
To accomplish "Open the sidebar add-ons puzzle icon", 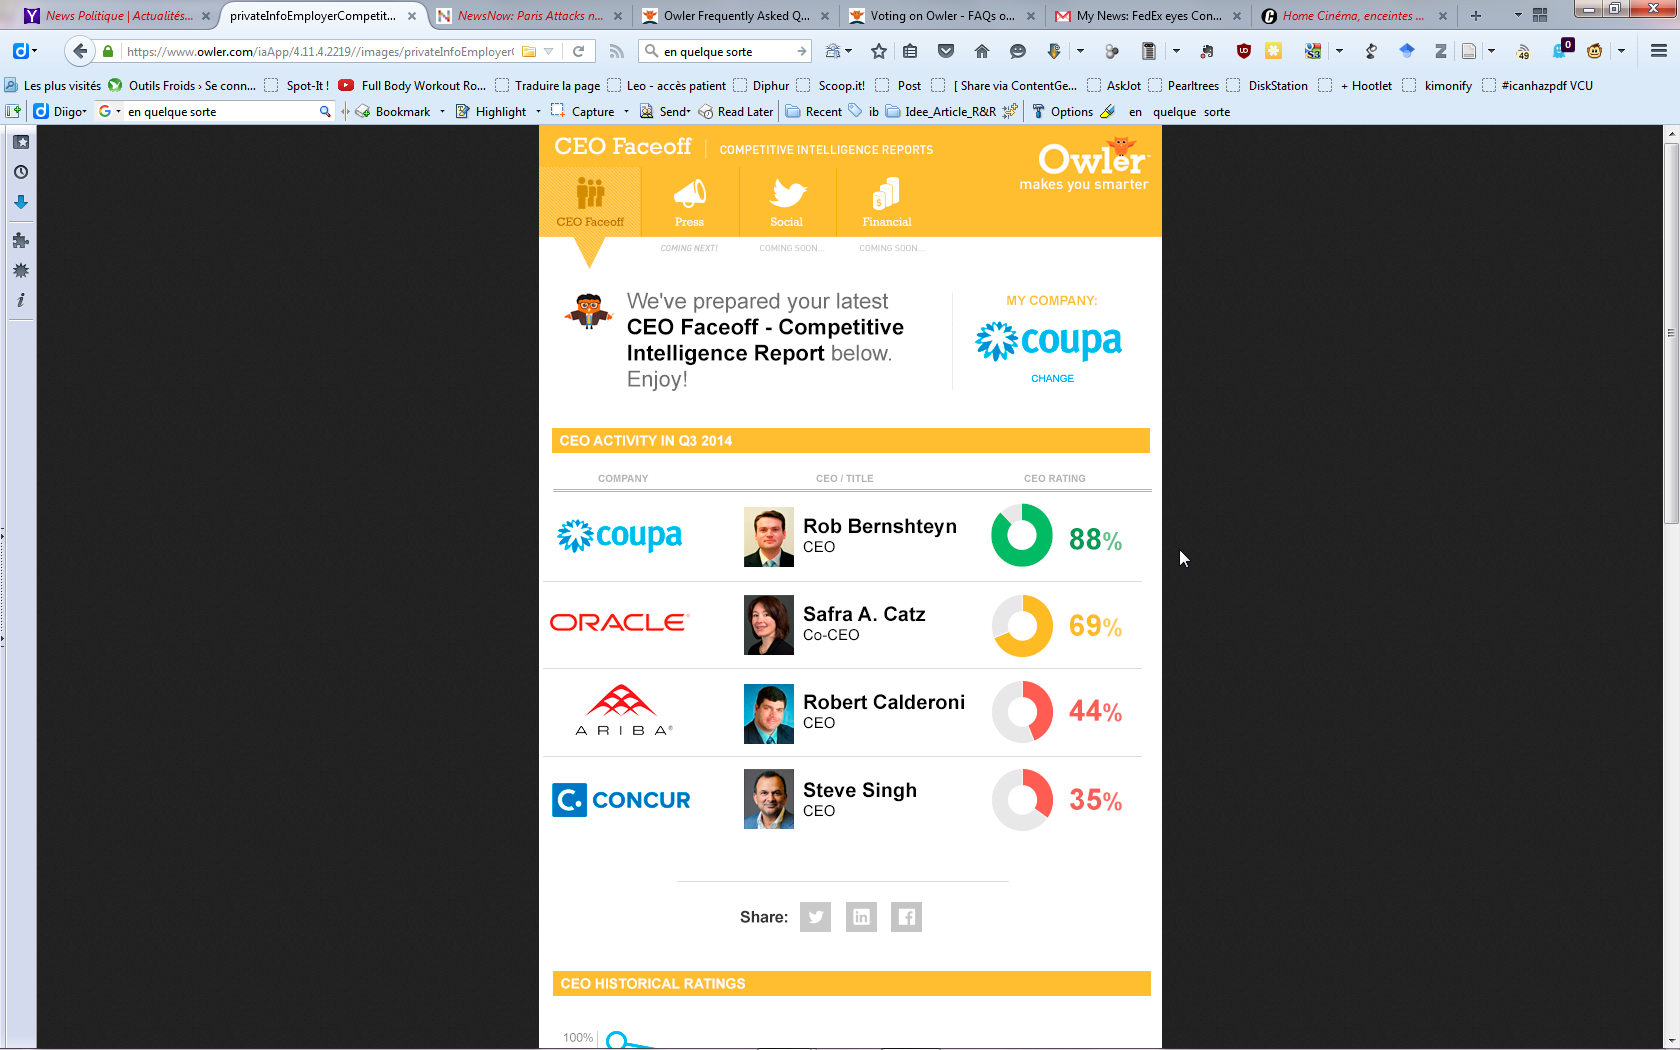I will pyautogui.click(x=21, y=240).
